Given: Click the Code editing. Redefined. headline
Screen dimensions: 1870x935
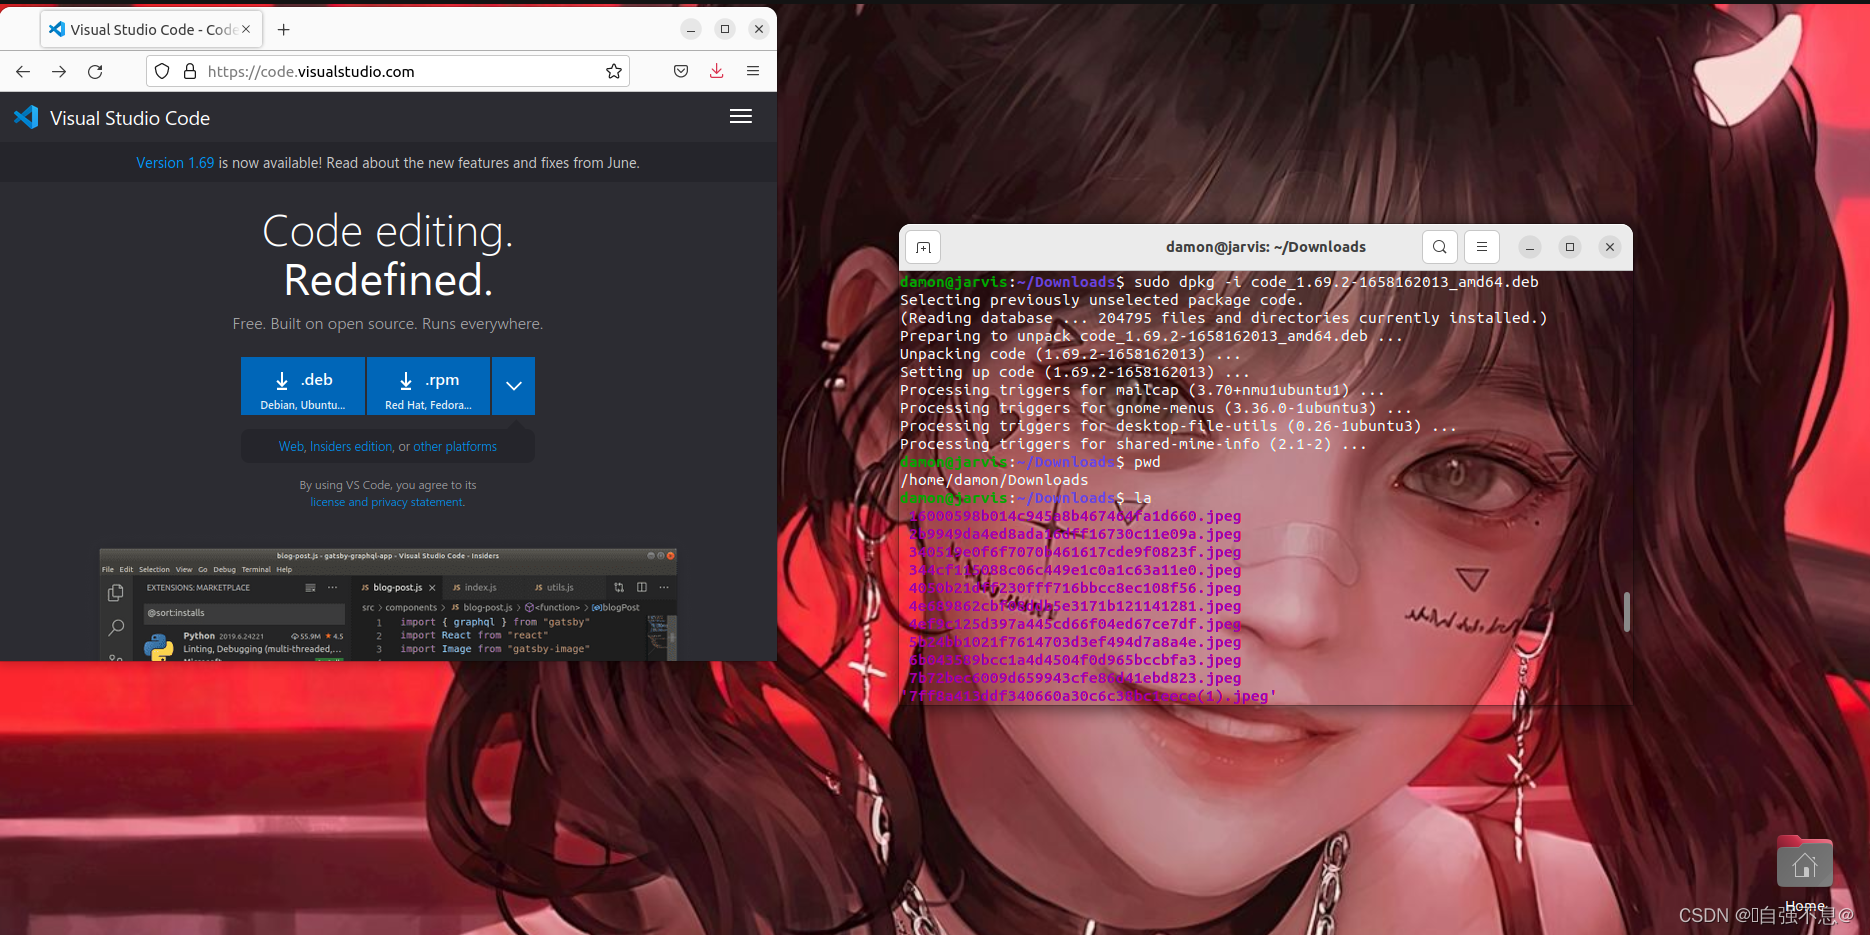Looking at the screenshot, I should pyautogui.click(x=388, y=255).
